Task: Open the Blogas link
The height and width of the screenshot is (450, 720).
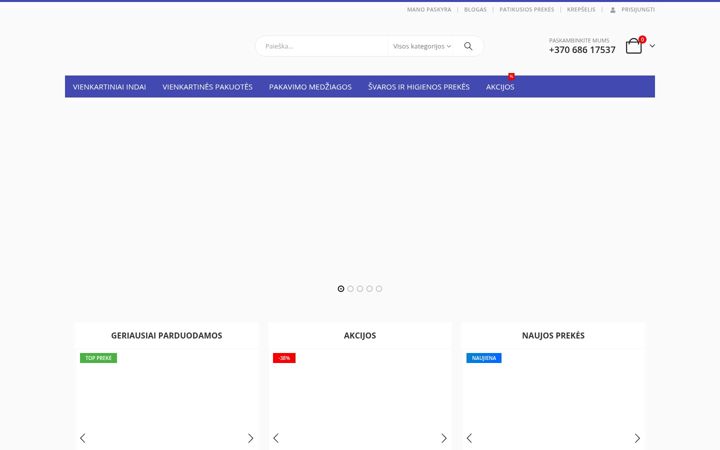Action: click(x=475, y=10)
